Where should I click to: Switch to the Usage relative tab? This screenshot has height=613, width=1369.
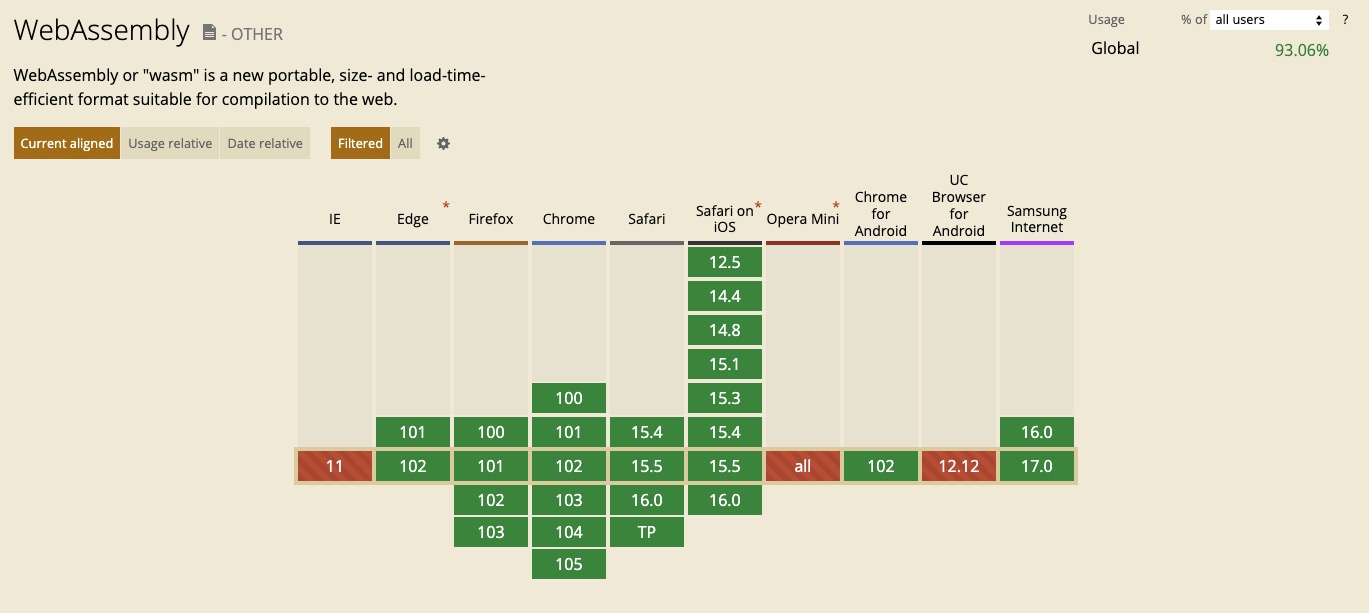(x=170, y=143)
